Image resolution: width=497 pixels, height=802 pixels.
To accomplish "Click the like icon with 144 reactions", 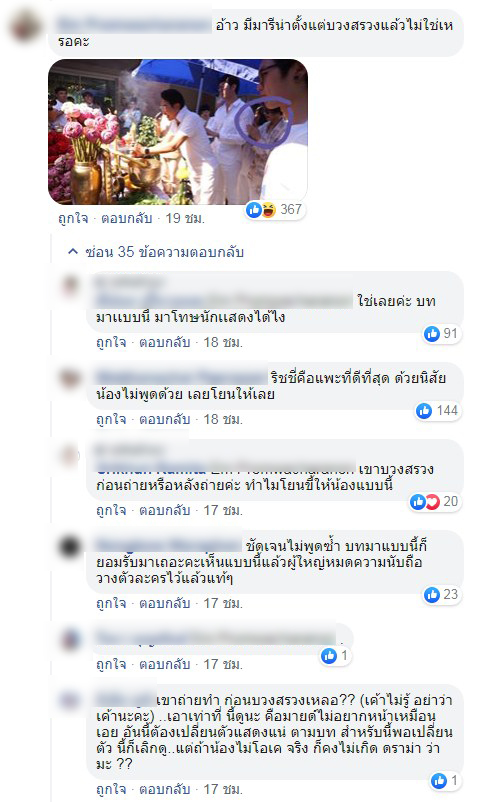I will tap(424, 410).
